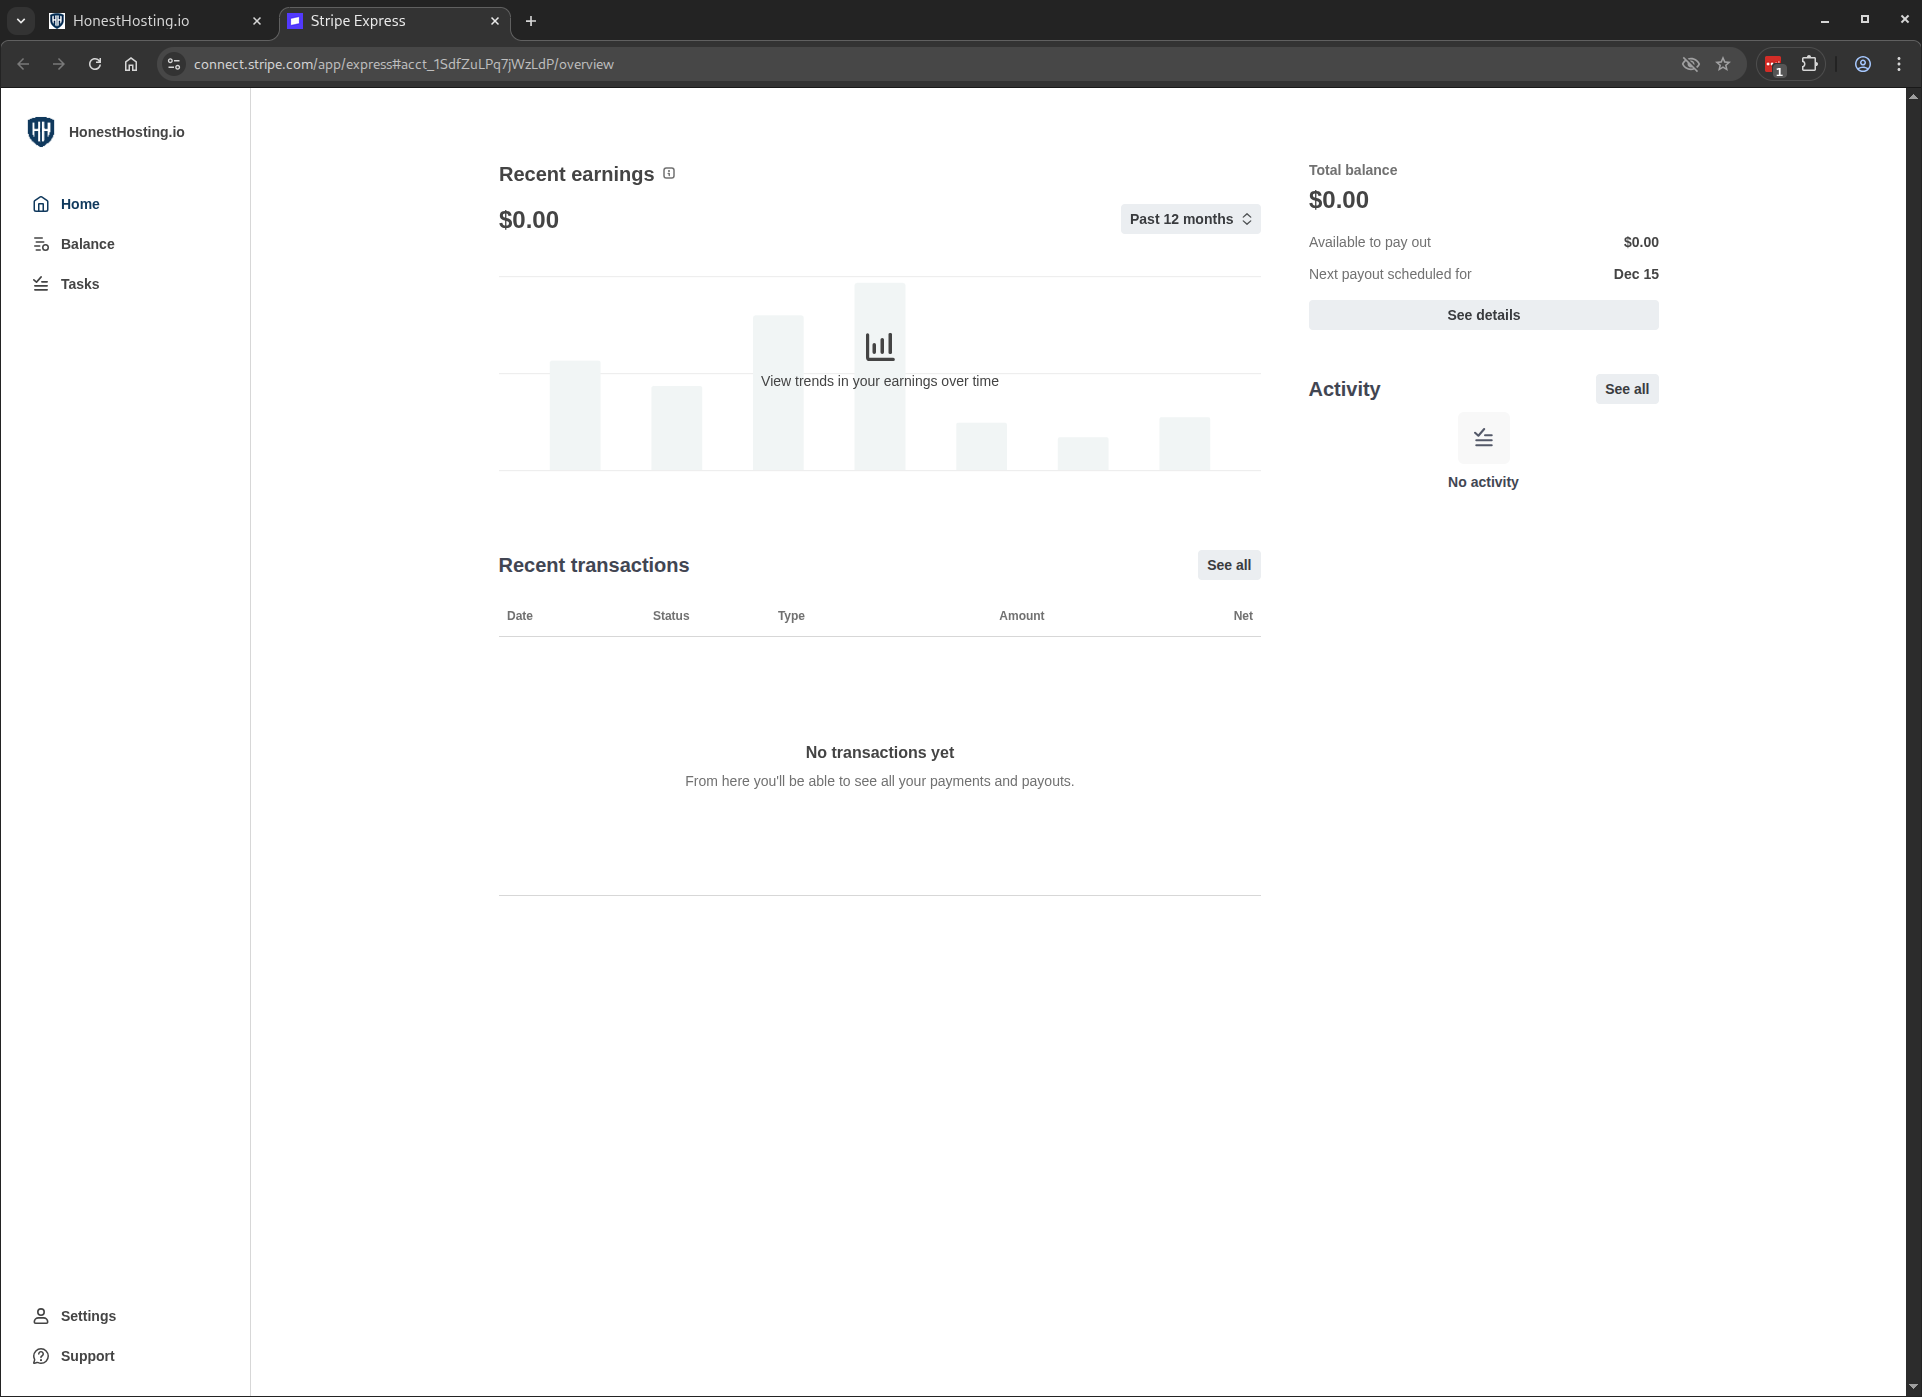1922x1397 pixels.
Task: Open Settings in the sidebar
Action: pyautogui.click(x=88, y=1316)
